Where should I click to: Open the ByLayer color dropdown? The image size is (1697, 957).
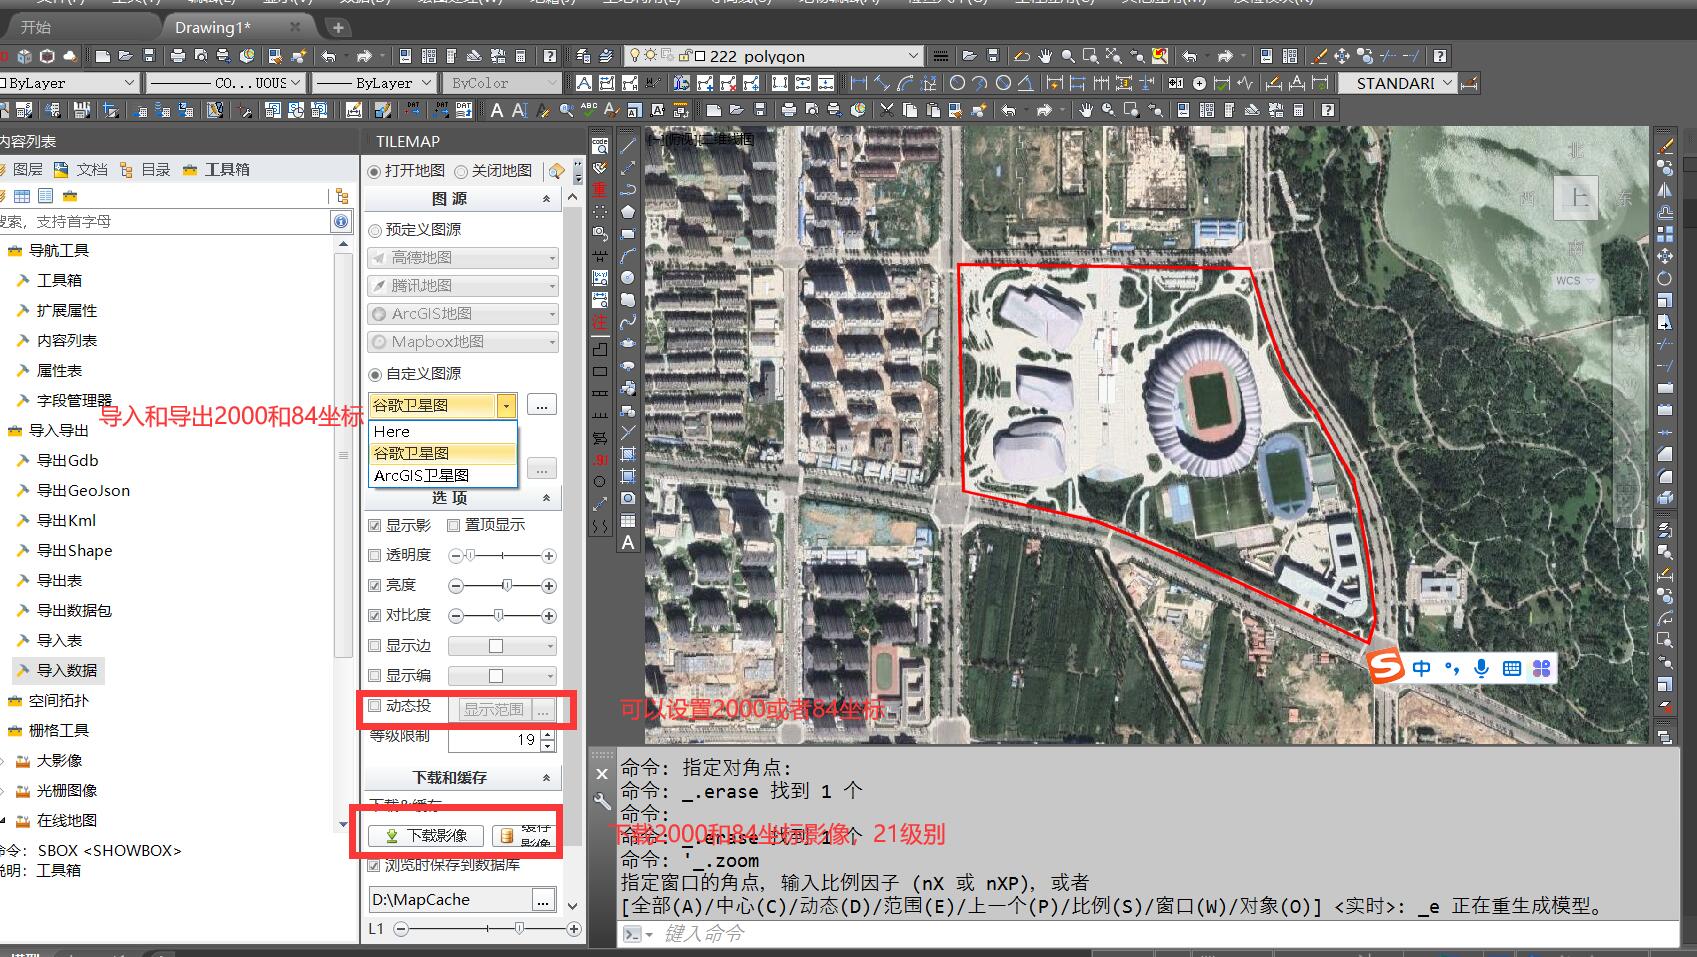[129, 83]
